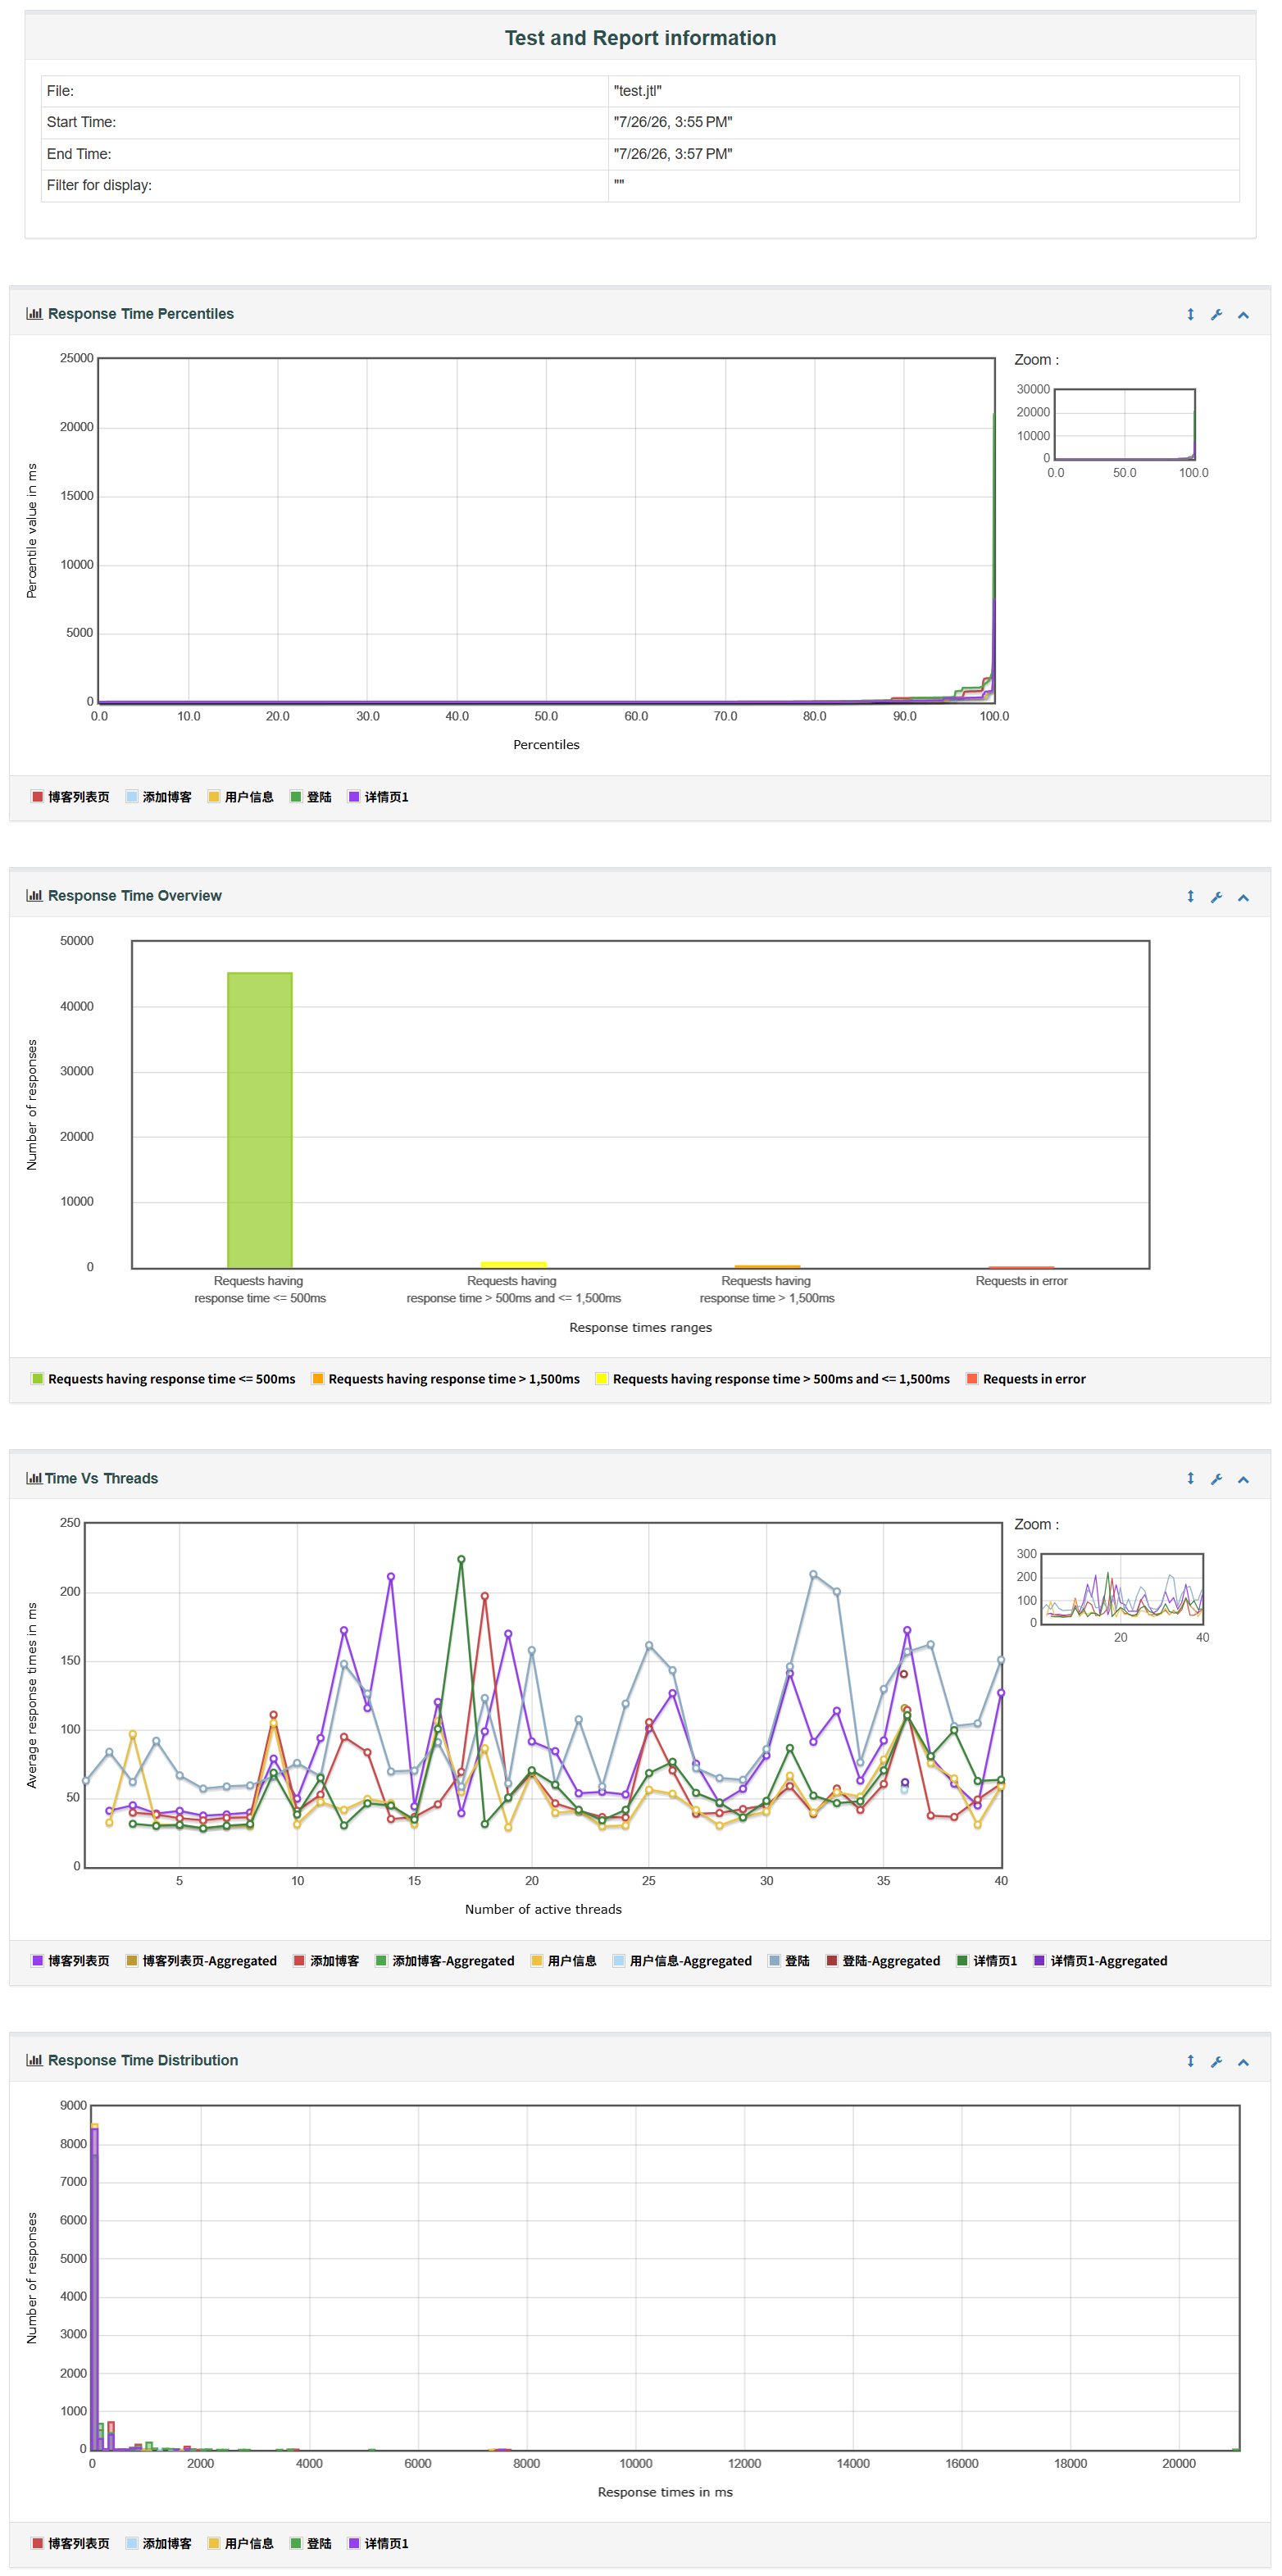Click the 'Response times ranges' axis label

click(x=640, y=1327)
